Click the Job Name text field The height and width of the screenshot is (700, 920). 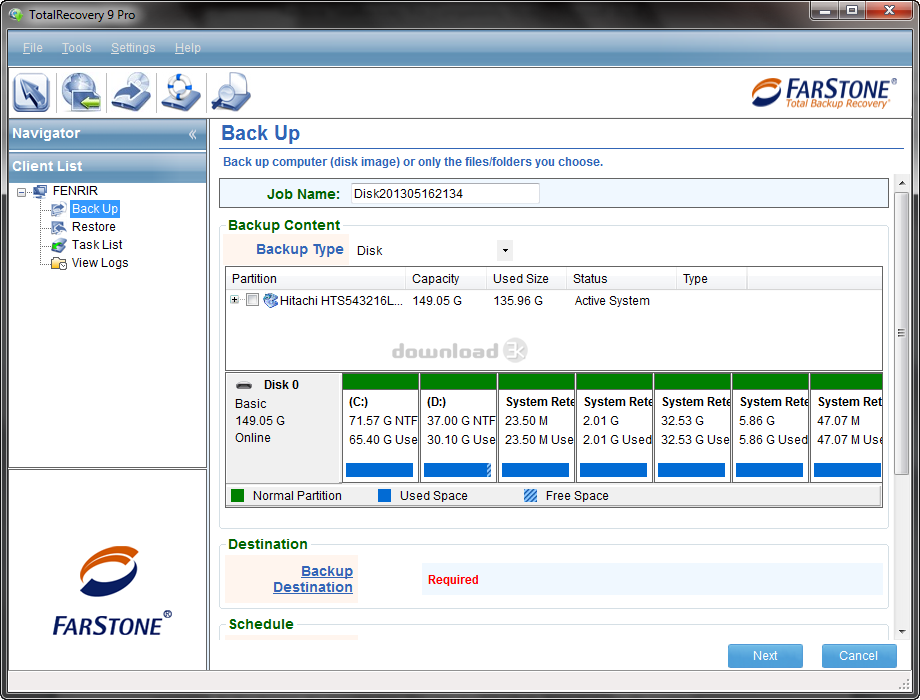coord(444,194)
